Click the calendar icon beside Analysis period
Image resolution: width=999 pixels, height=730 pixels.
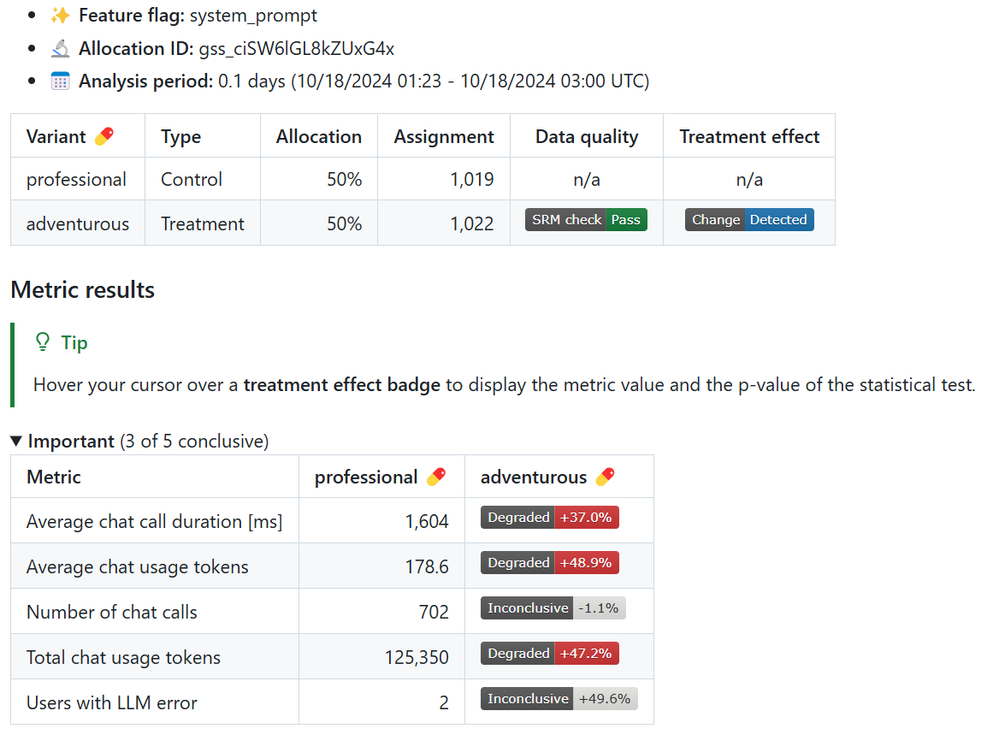pos(60,81)
